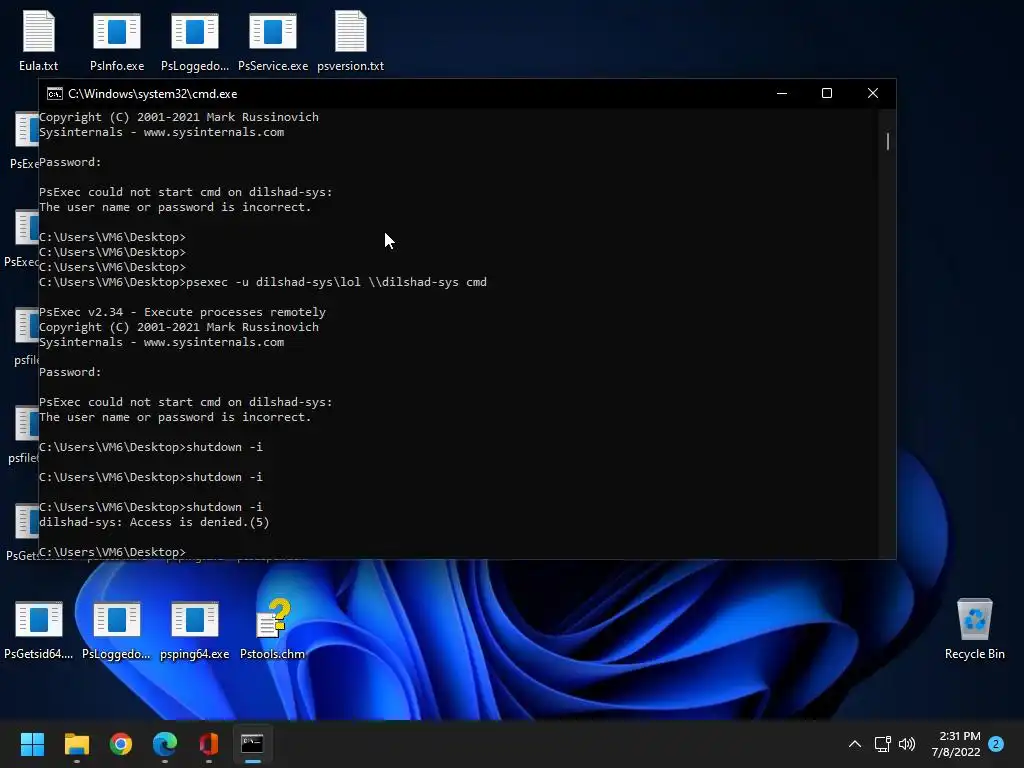The height and width of the screenshot is (768, 1024).
Task: Show hidden system tray icons
Action: point(854,744)
